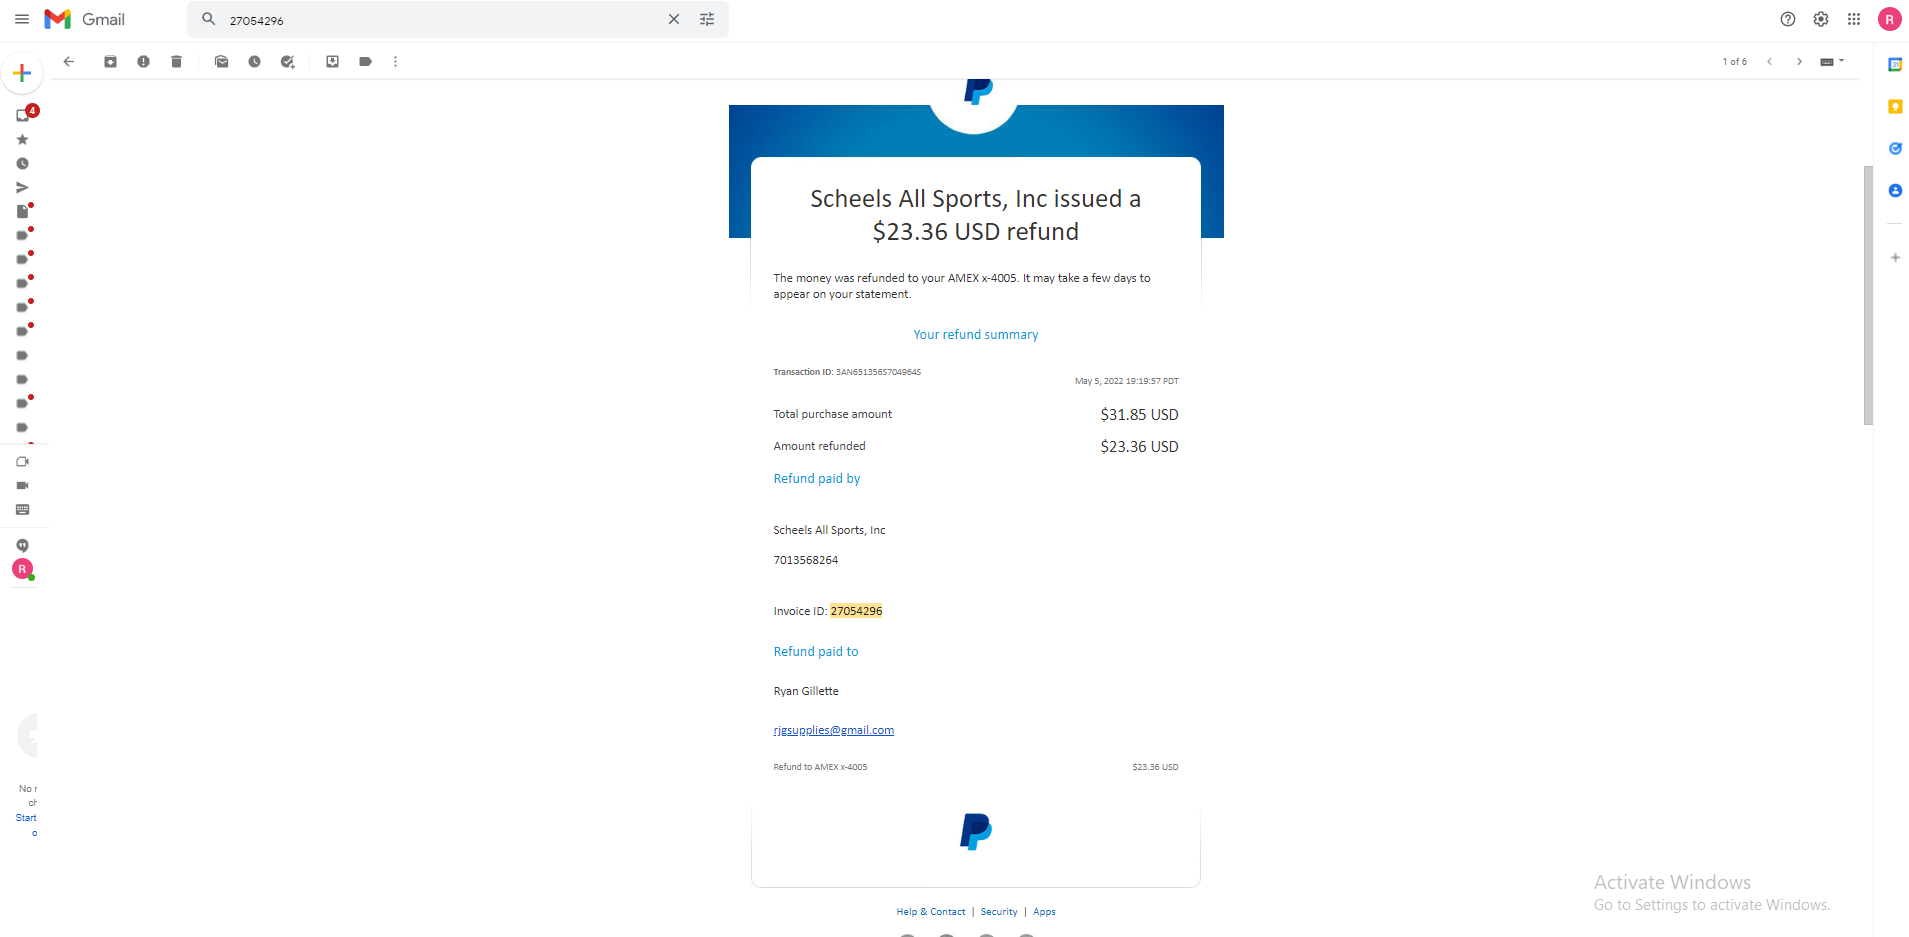Open Google Calendar side panel
This screenshot has height=937, width=1909.
[x=1895, y=65]
